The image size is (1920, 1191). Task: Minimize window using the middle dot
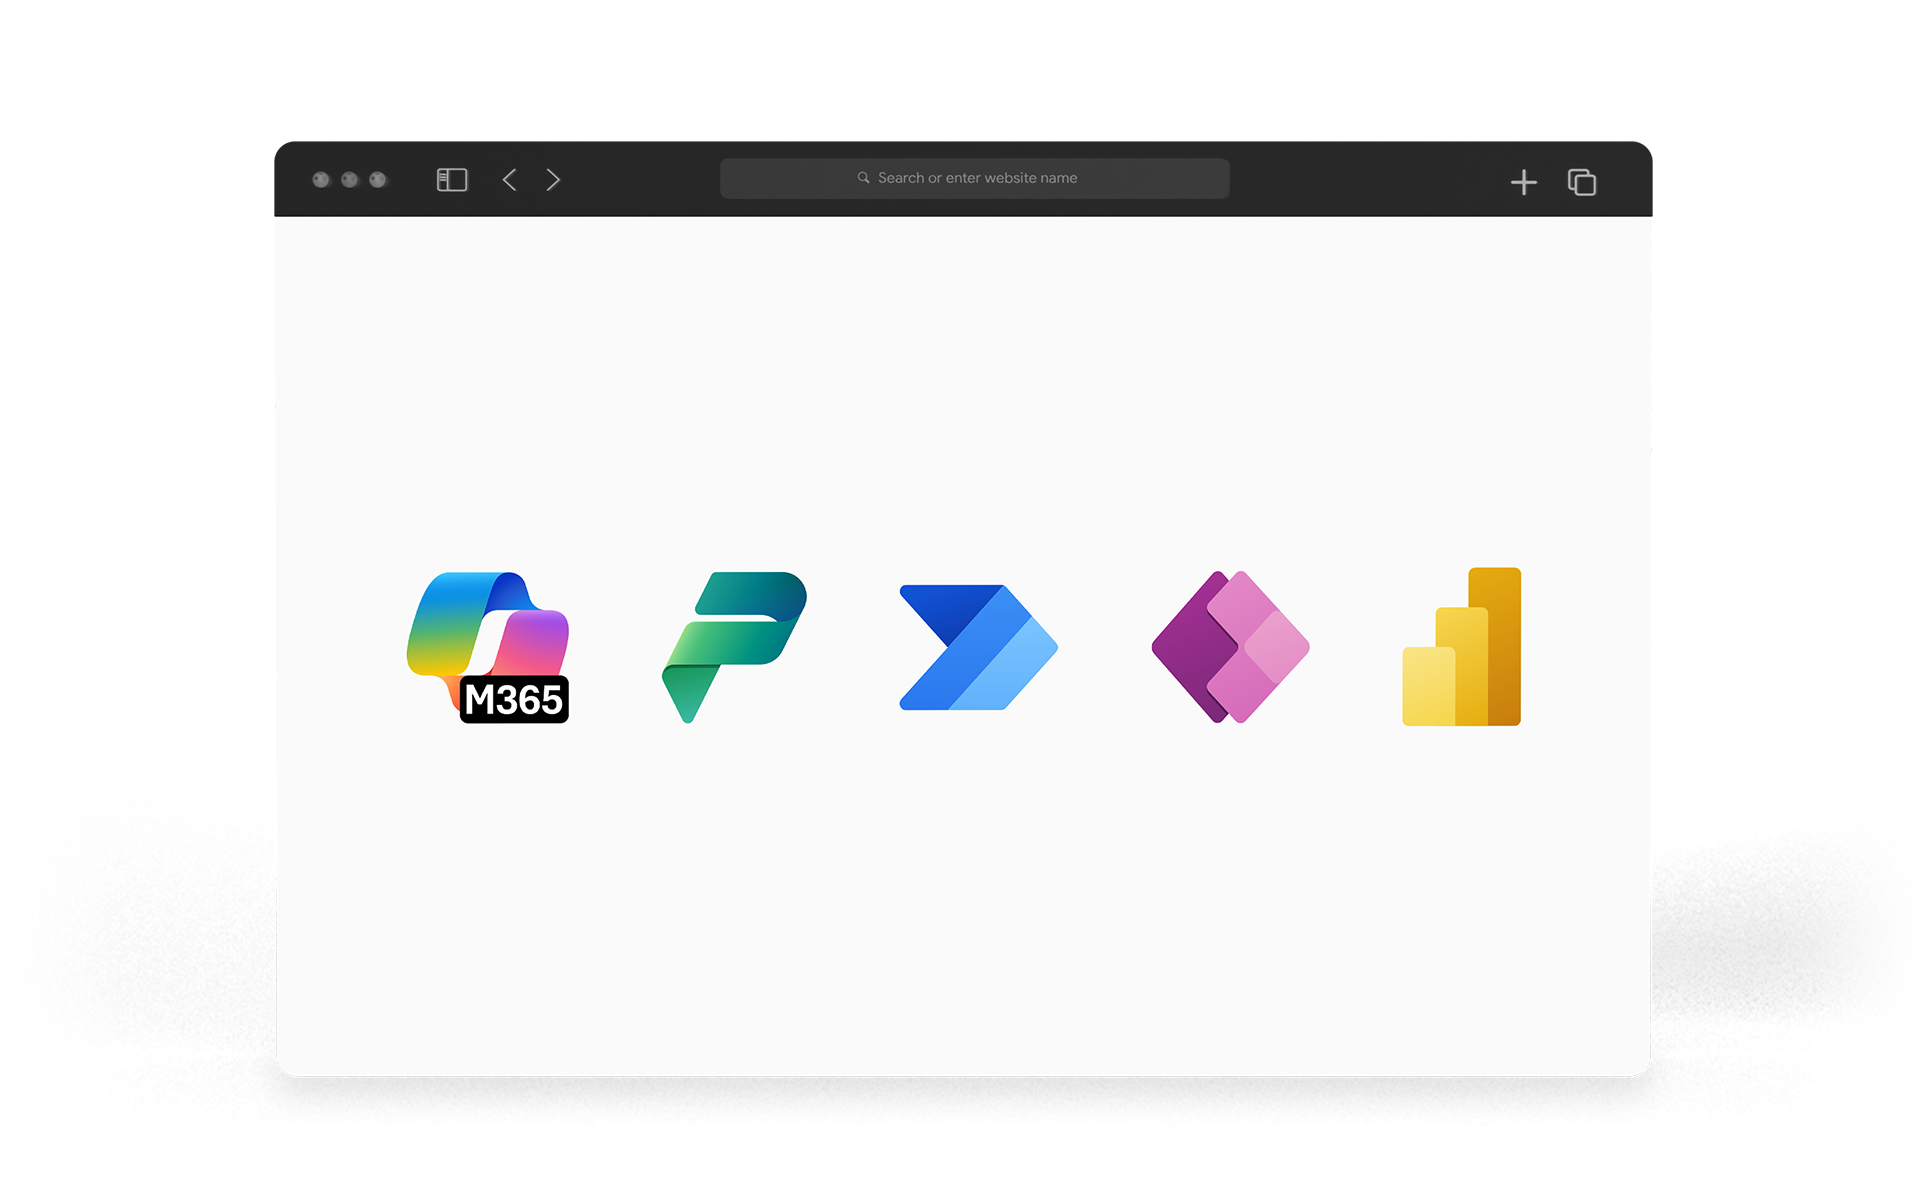[349, 180]
